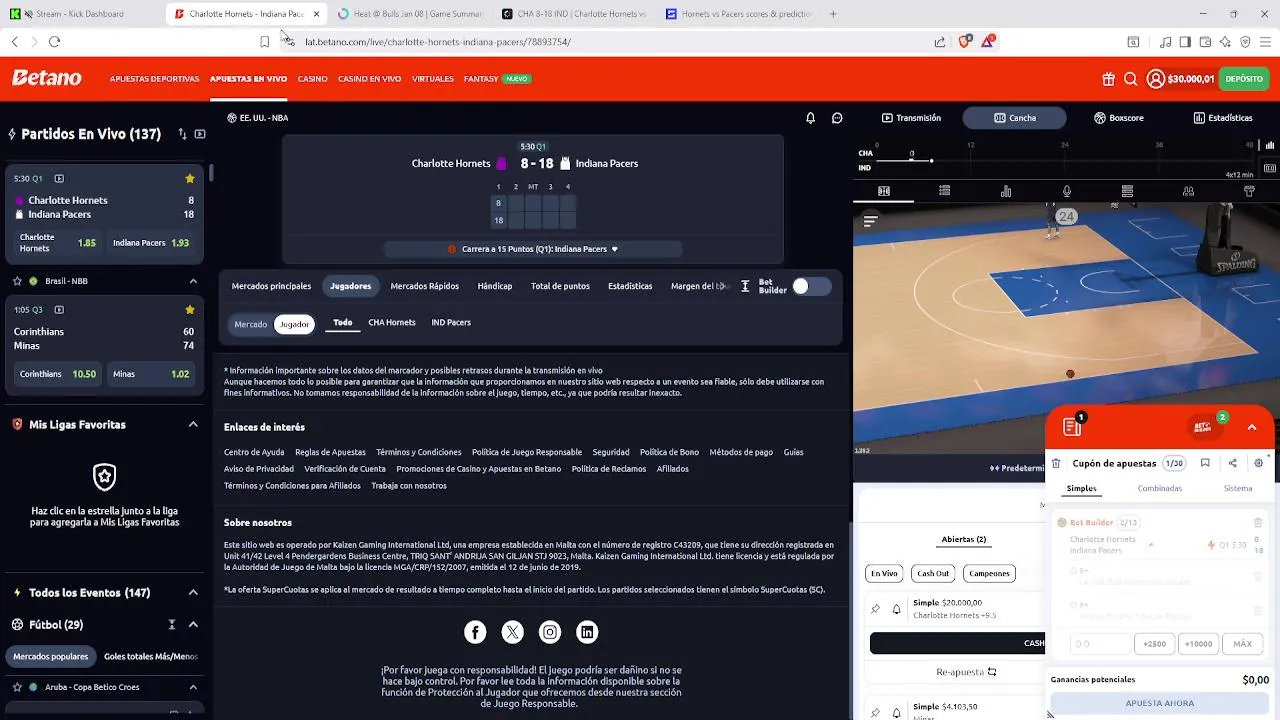Toggle the Bet Builder switch
Image resolution: width=1280 pixels, height=720 pixels.
[811, 286]
